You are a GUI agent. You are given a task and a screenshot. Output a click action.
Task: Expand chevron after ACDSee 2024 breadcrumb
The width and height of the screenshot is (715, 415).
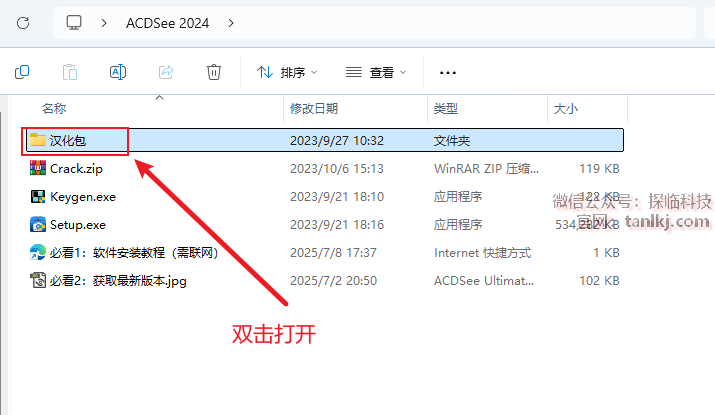(x=231, y=23)
